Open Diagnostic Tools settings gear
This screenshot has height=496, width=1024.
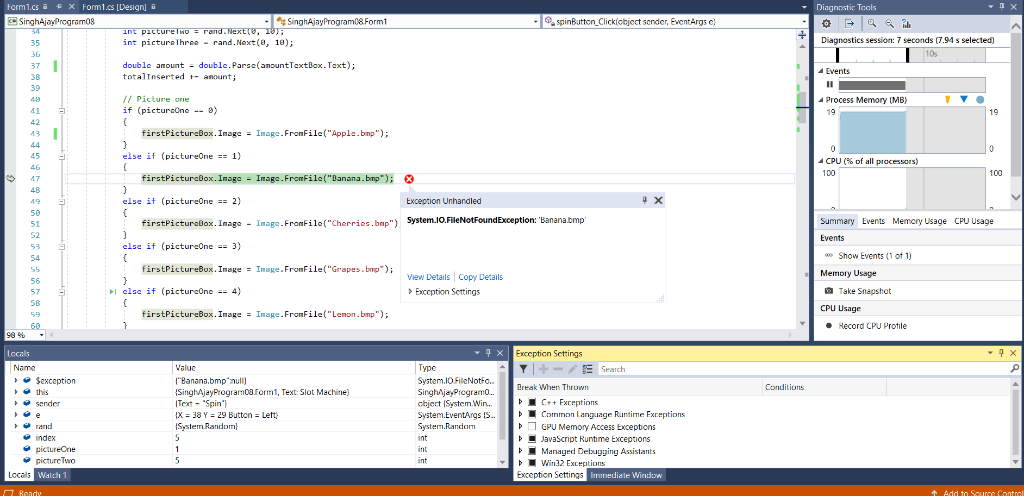click(x=826, y=23)
